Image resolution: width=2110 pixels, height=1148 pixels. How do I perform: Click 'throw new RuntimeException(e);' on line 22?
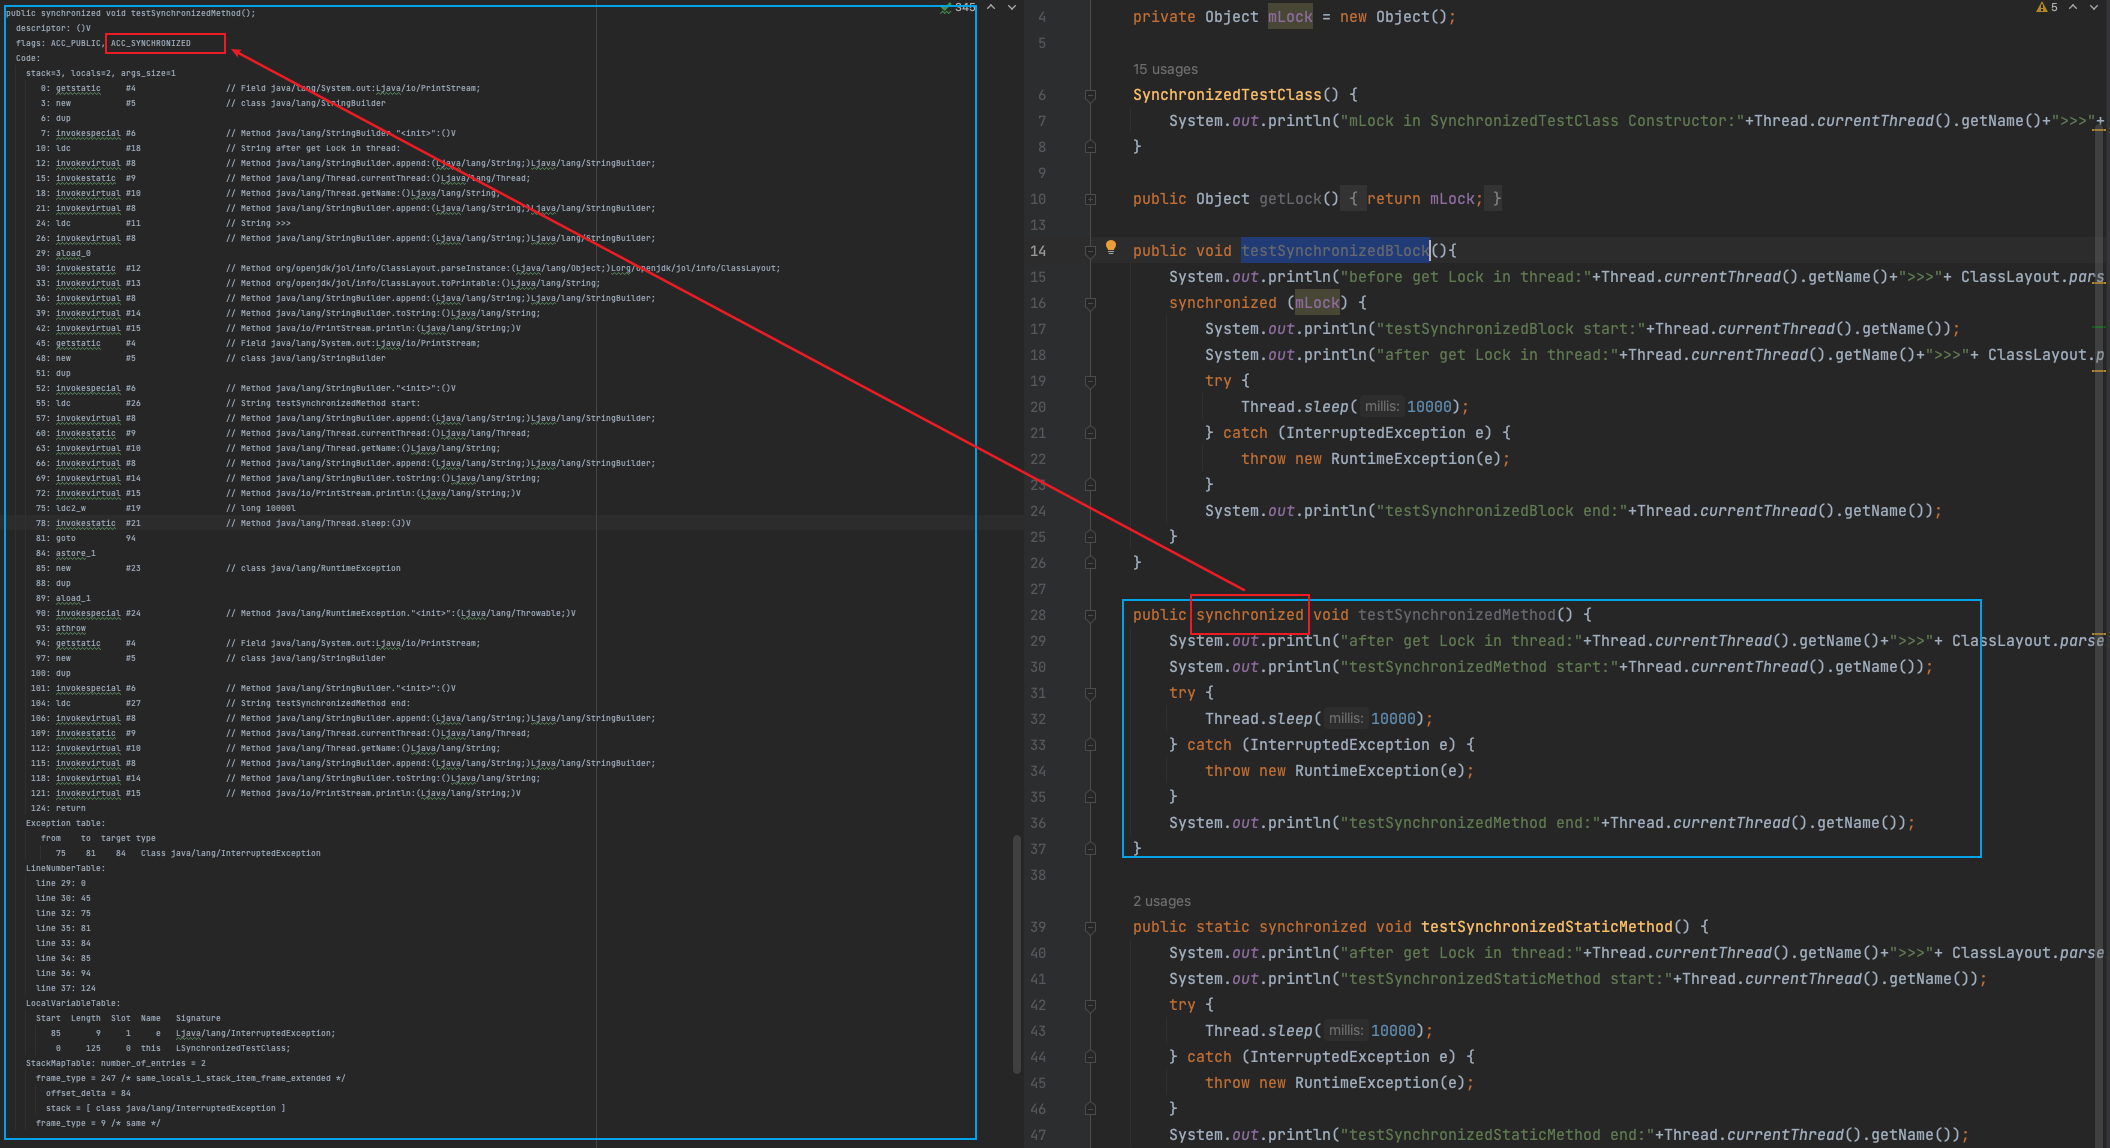(1375, 459)
